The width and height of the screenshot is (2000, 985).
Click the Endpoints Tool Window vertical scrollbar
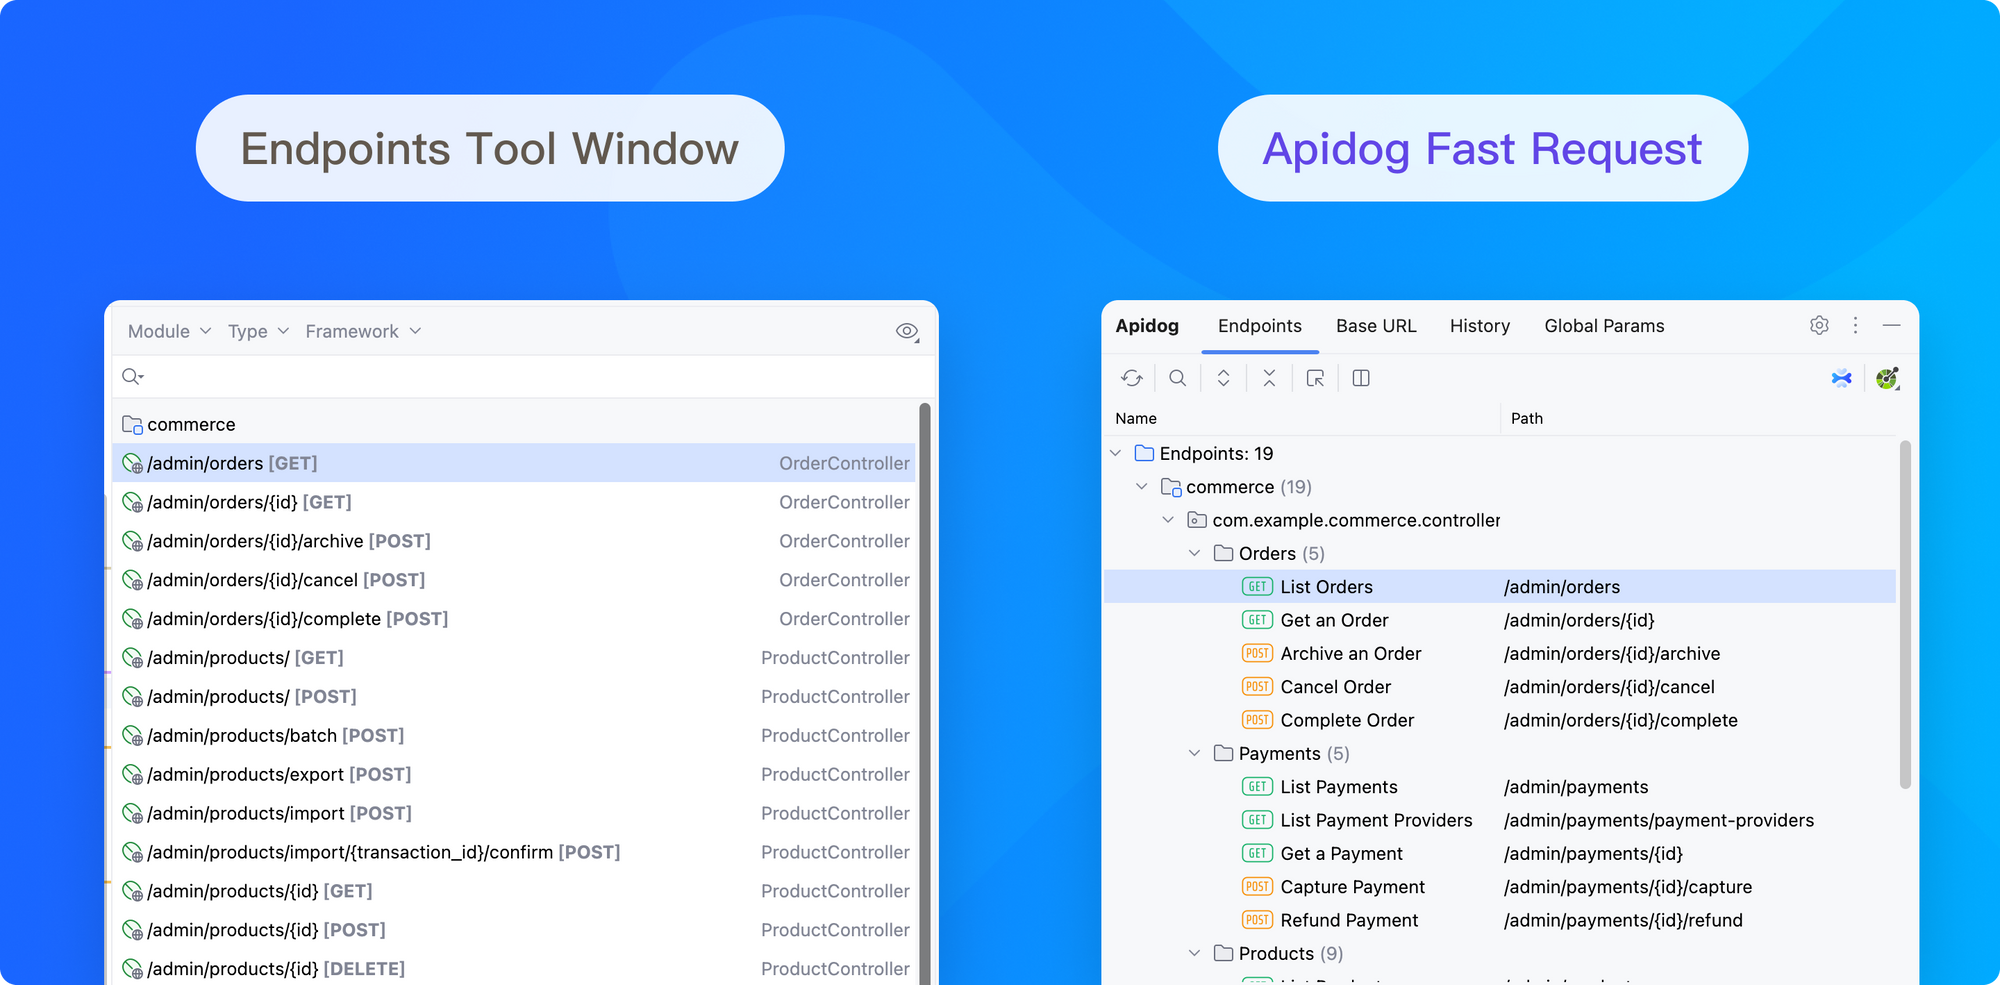pos(925,693)
